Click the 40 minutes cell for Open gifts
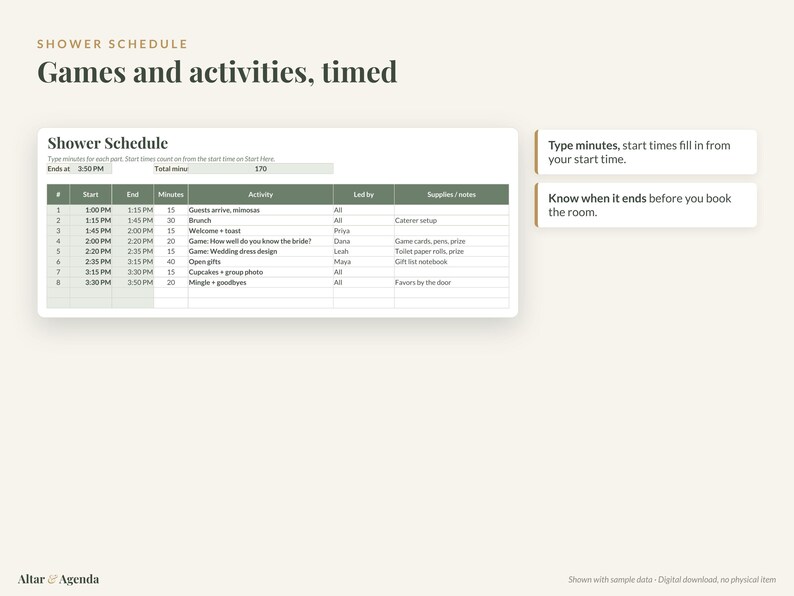The height and width of the screenshot is (596, 794). click(171, 262)
